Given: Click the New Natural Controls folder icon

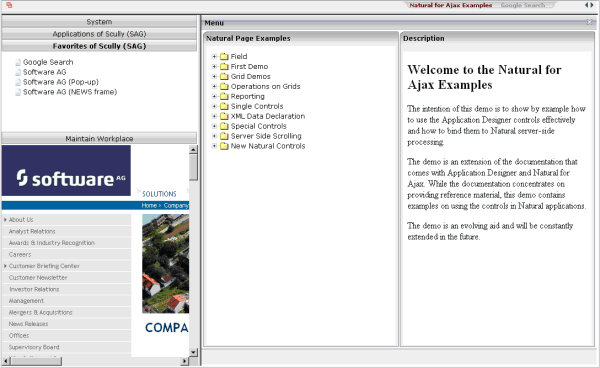Looking at the screenshot, I should [x=224, y=146].
